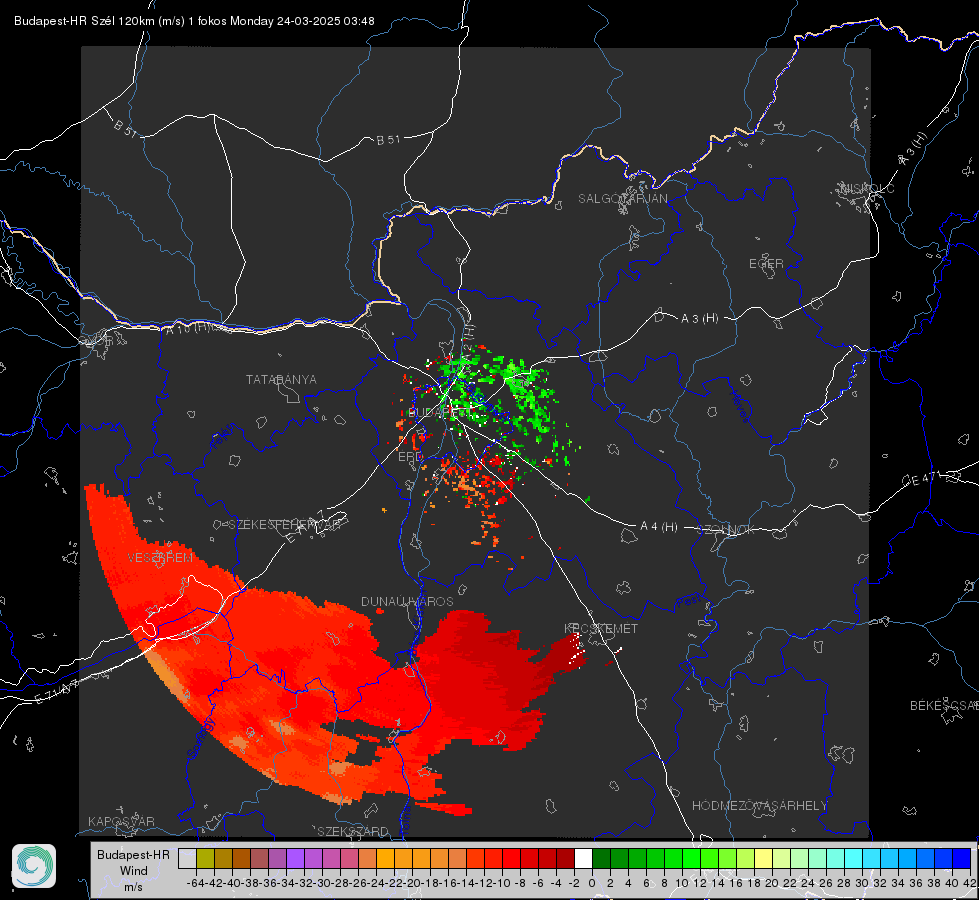979x900 pixels.
Task: Pick the dark green swatch right of the white swatch
Action: [601, 858]
